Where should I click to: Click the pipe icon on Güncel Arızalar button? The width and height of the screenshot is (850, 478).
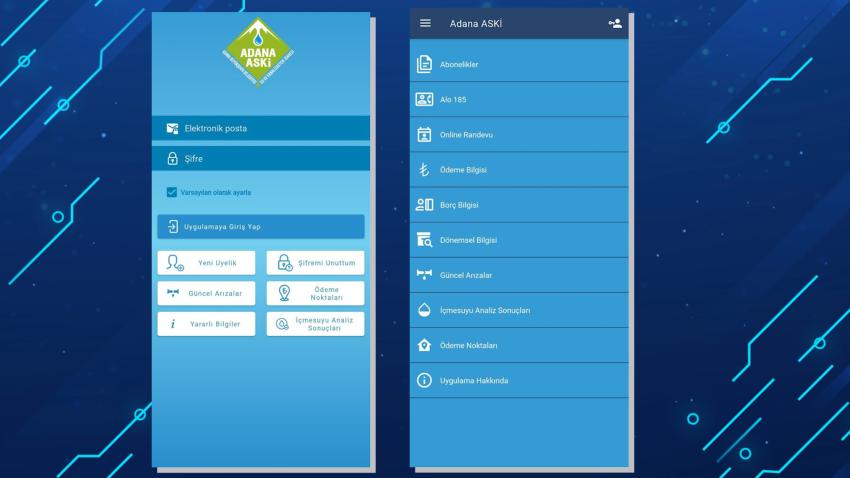[x=173, y=293]
